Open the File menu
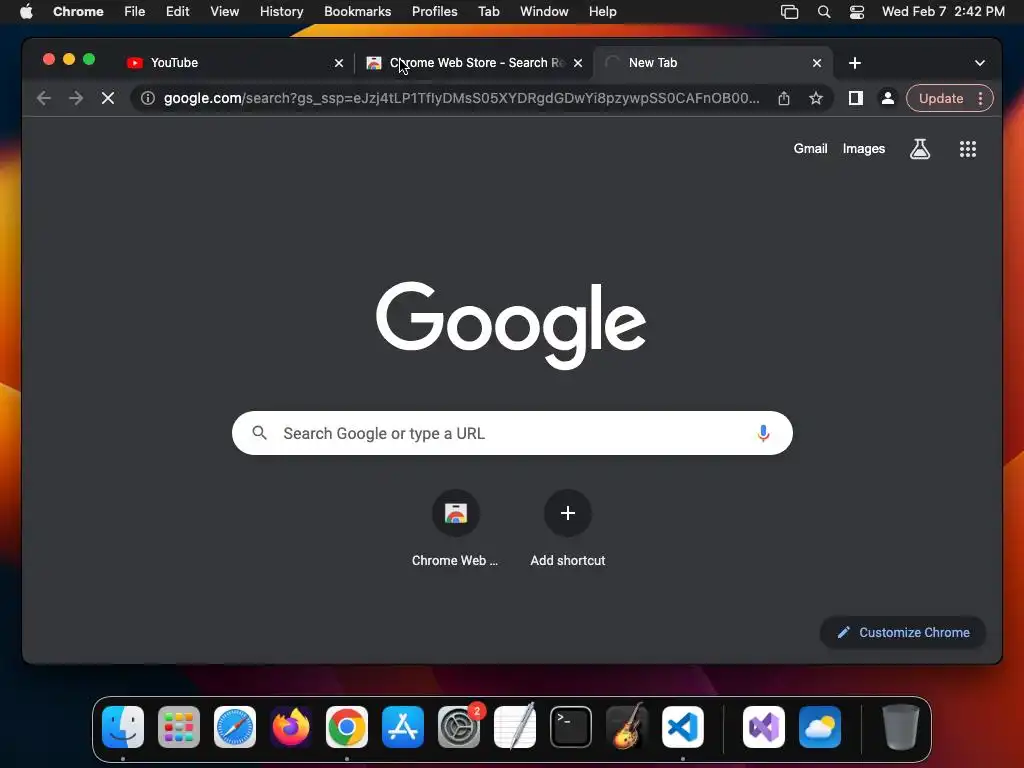This screenshot has width=1024, height=768. pyautogui.click(x=135, y=11)
